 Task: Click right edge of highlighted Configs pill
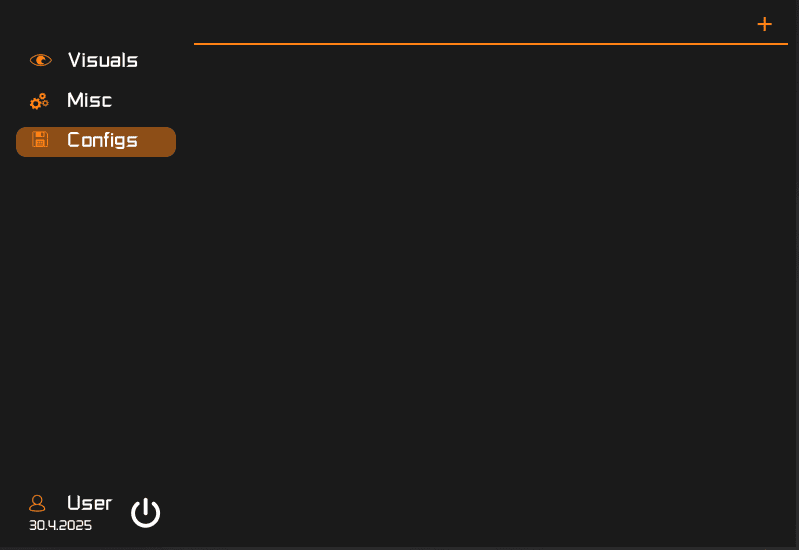tap(168, 142)
